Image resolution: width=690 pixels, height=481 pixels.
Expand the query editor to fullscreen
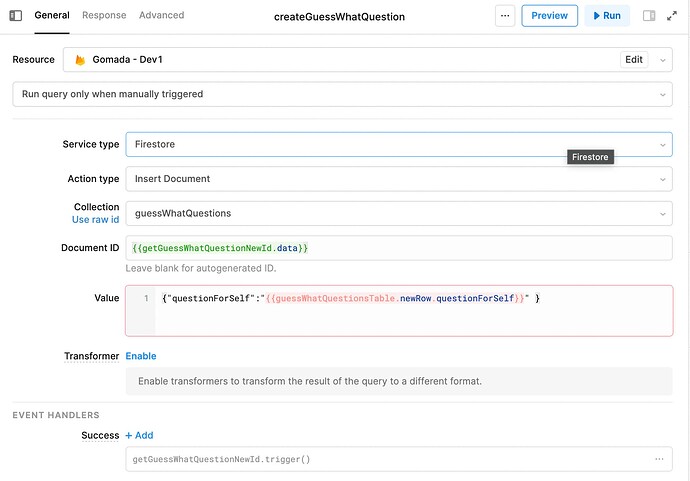pos(672,16)
